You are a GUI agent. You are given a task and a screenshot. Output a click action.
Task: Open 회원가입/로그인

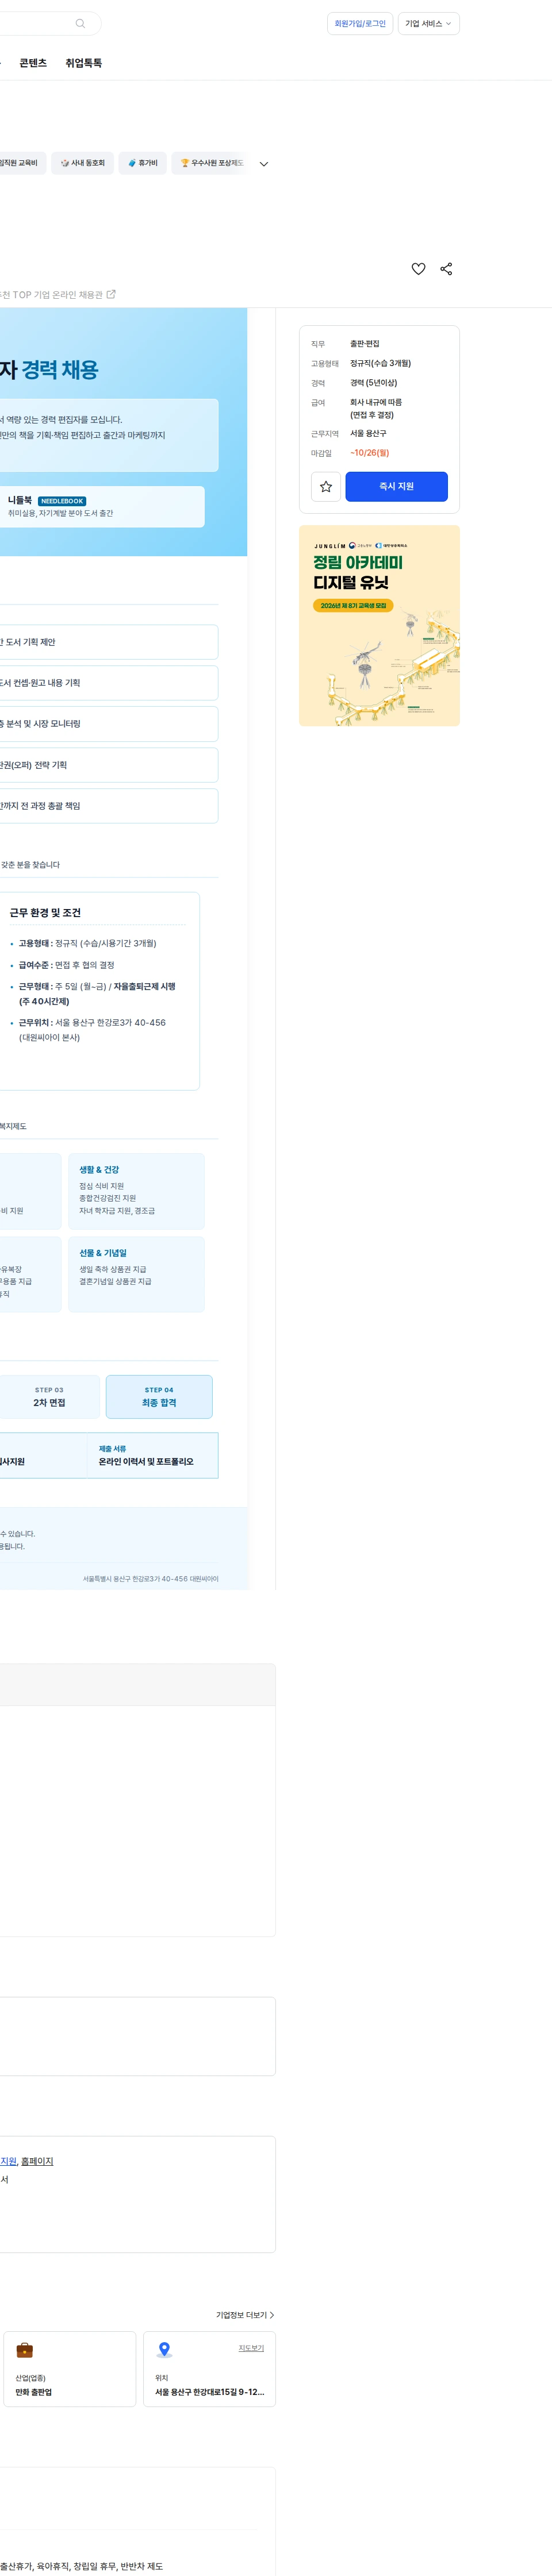(360, 24)
